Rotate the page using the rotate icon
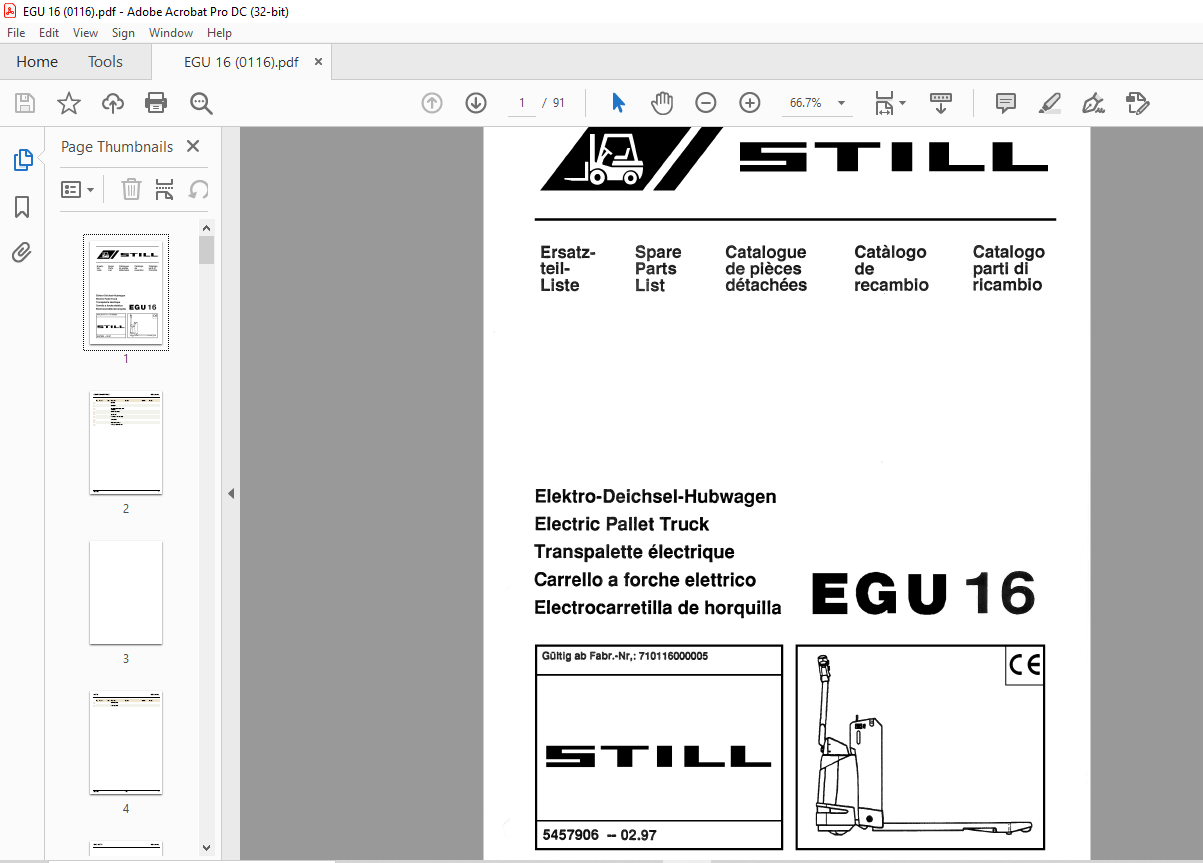This screenshot has height=863, width=1203. [x=199, y=189]
